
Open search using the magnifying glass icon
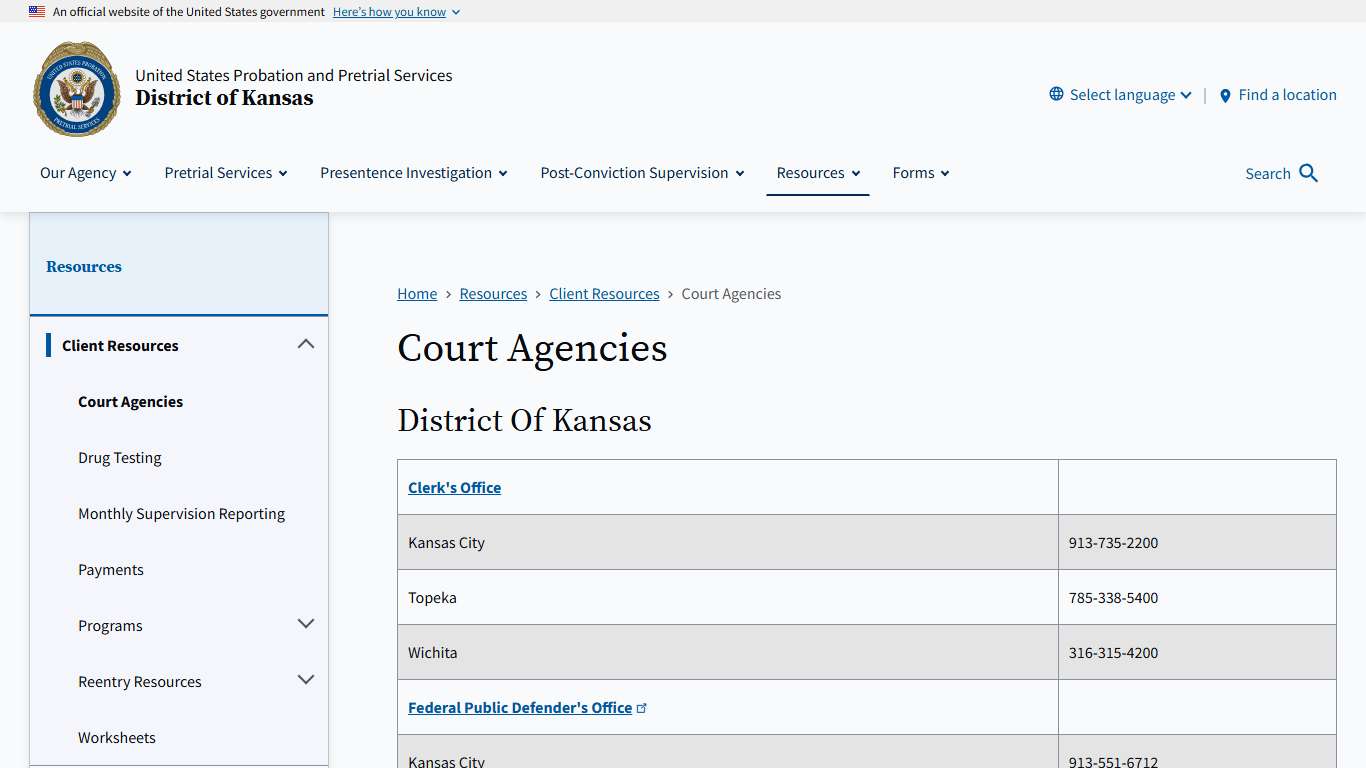tap(1310, 173)
